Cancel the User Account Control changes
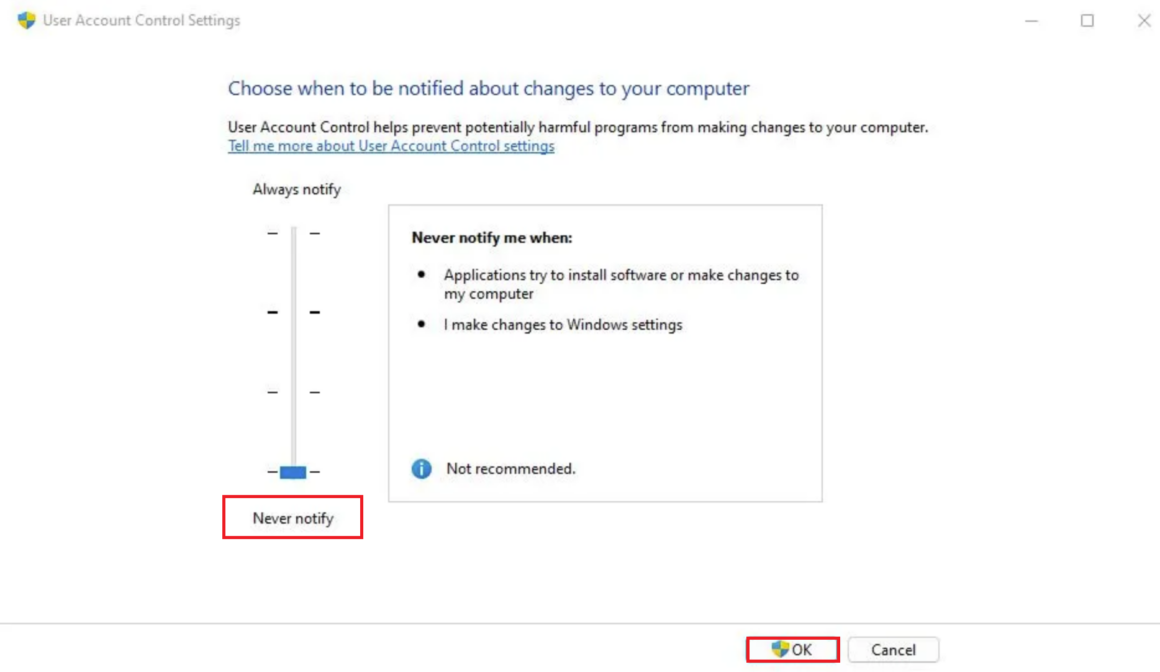The height and width of the screenshot is (672, 1160). pyautogui.click(x=892, y=649)
